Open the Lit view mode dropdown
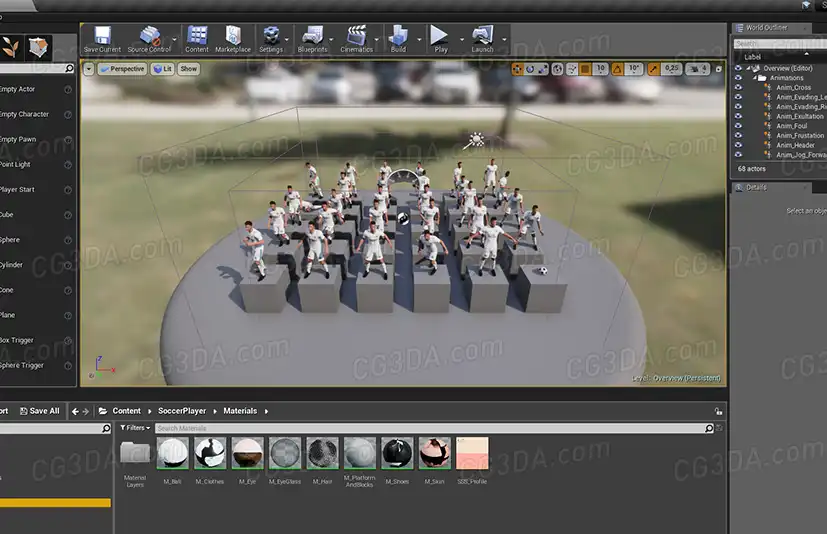Viewport: 827px width, 534px height. tap(162, 69)
